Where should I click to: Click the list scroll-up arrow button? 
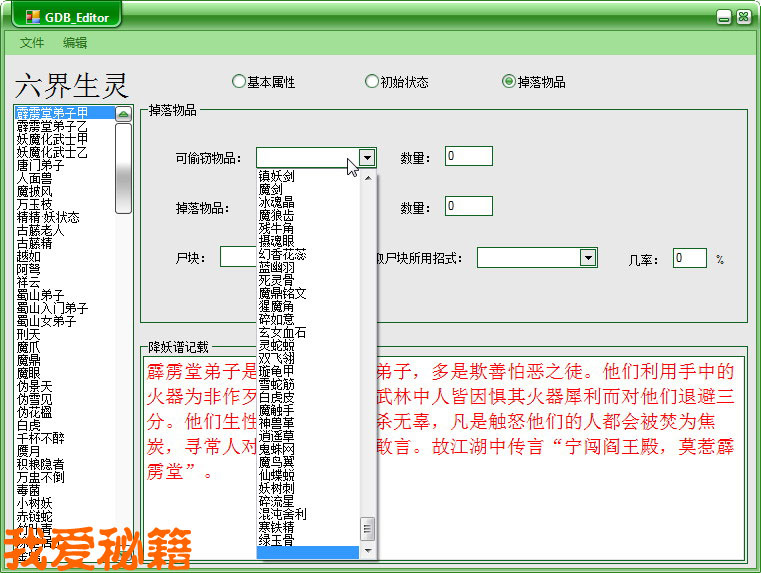[x=123, y=114]
